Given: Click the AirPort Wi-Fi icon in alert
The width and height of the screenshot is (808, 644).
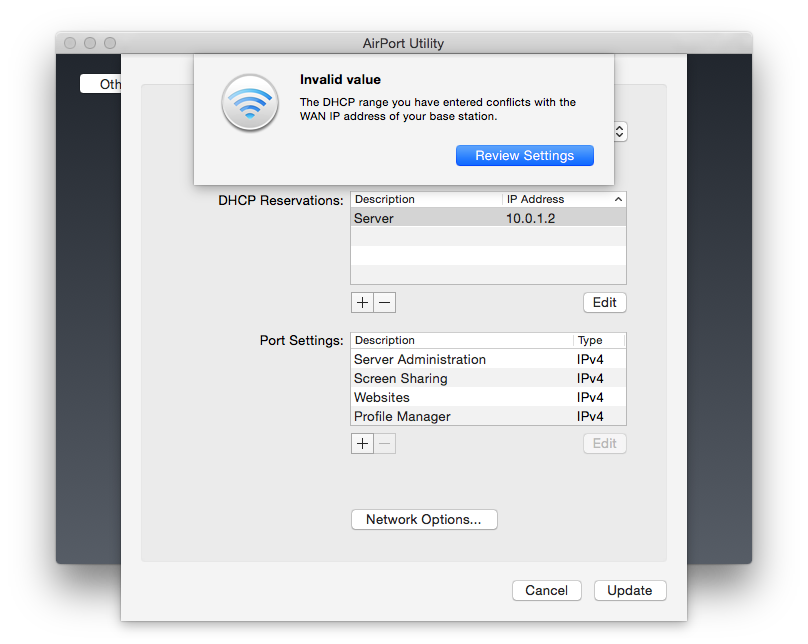Looking at the screenshot, I should coord(250,103).
